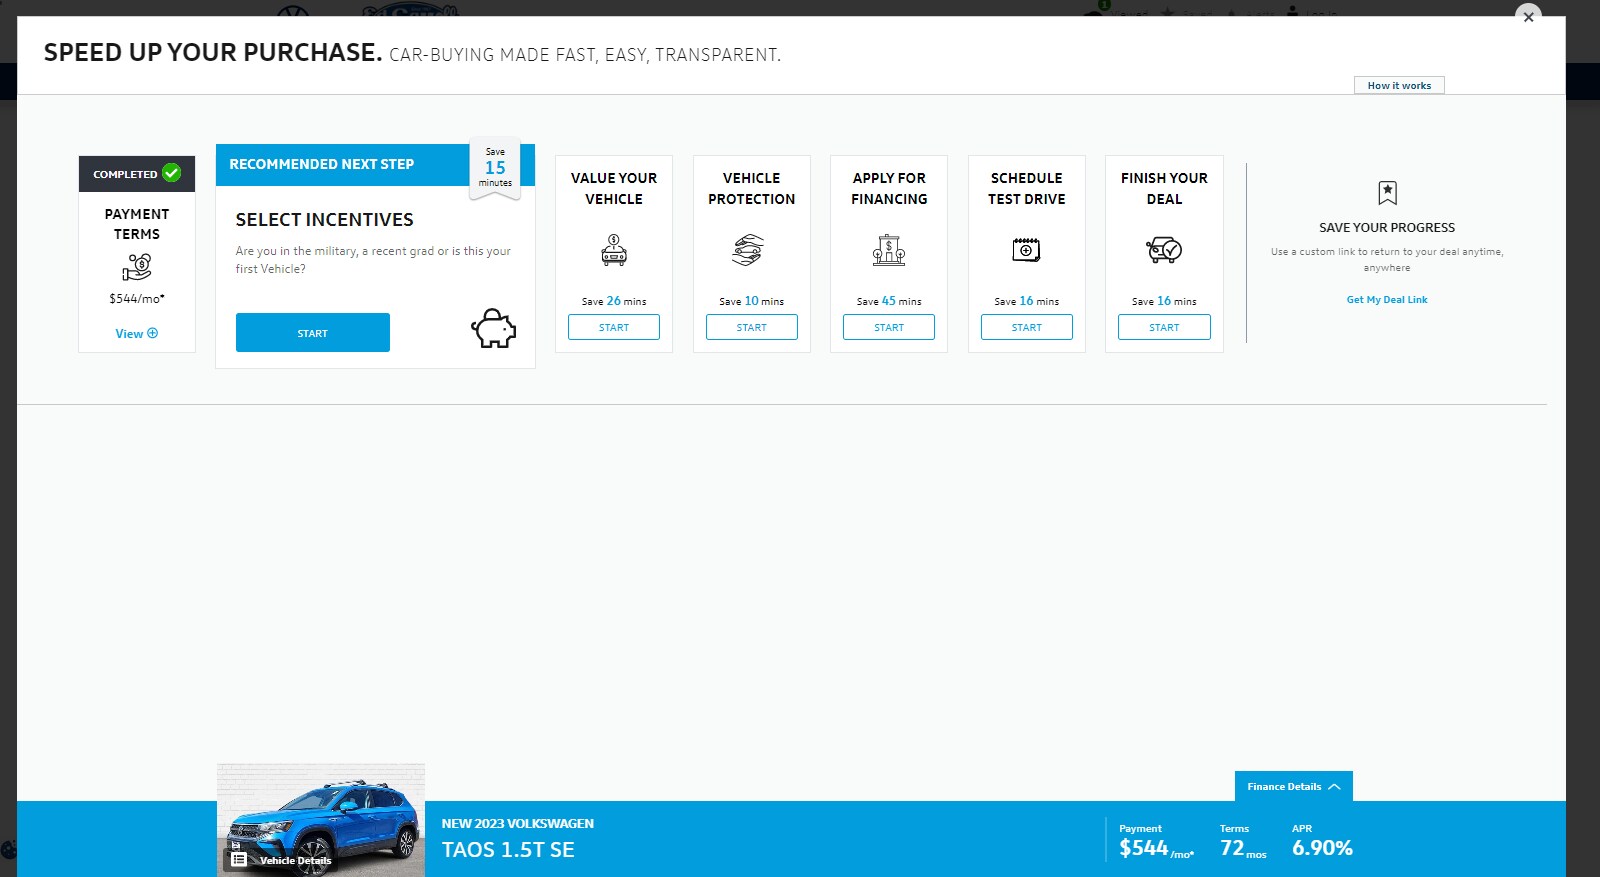Click the Save Your Progress bookmark icon
The height and width of the screenshot is (877, 1600).
click(1387, 192)
